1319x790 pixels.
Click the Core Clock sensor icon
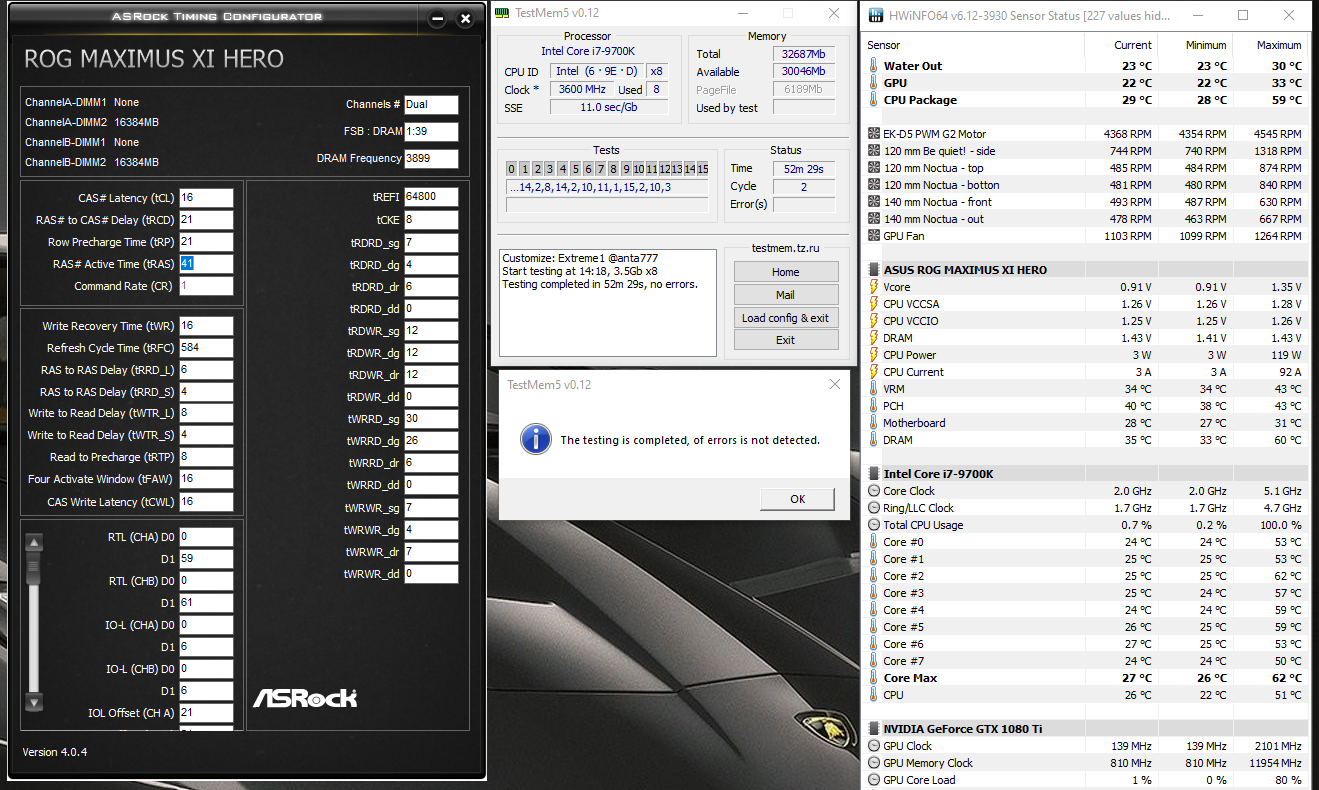click(x=873, y=491)
